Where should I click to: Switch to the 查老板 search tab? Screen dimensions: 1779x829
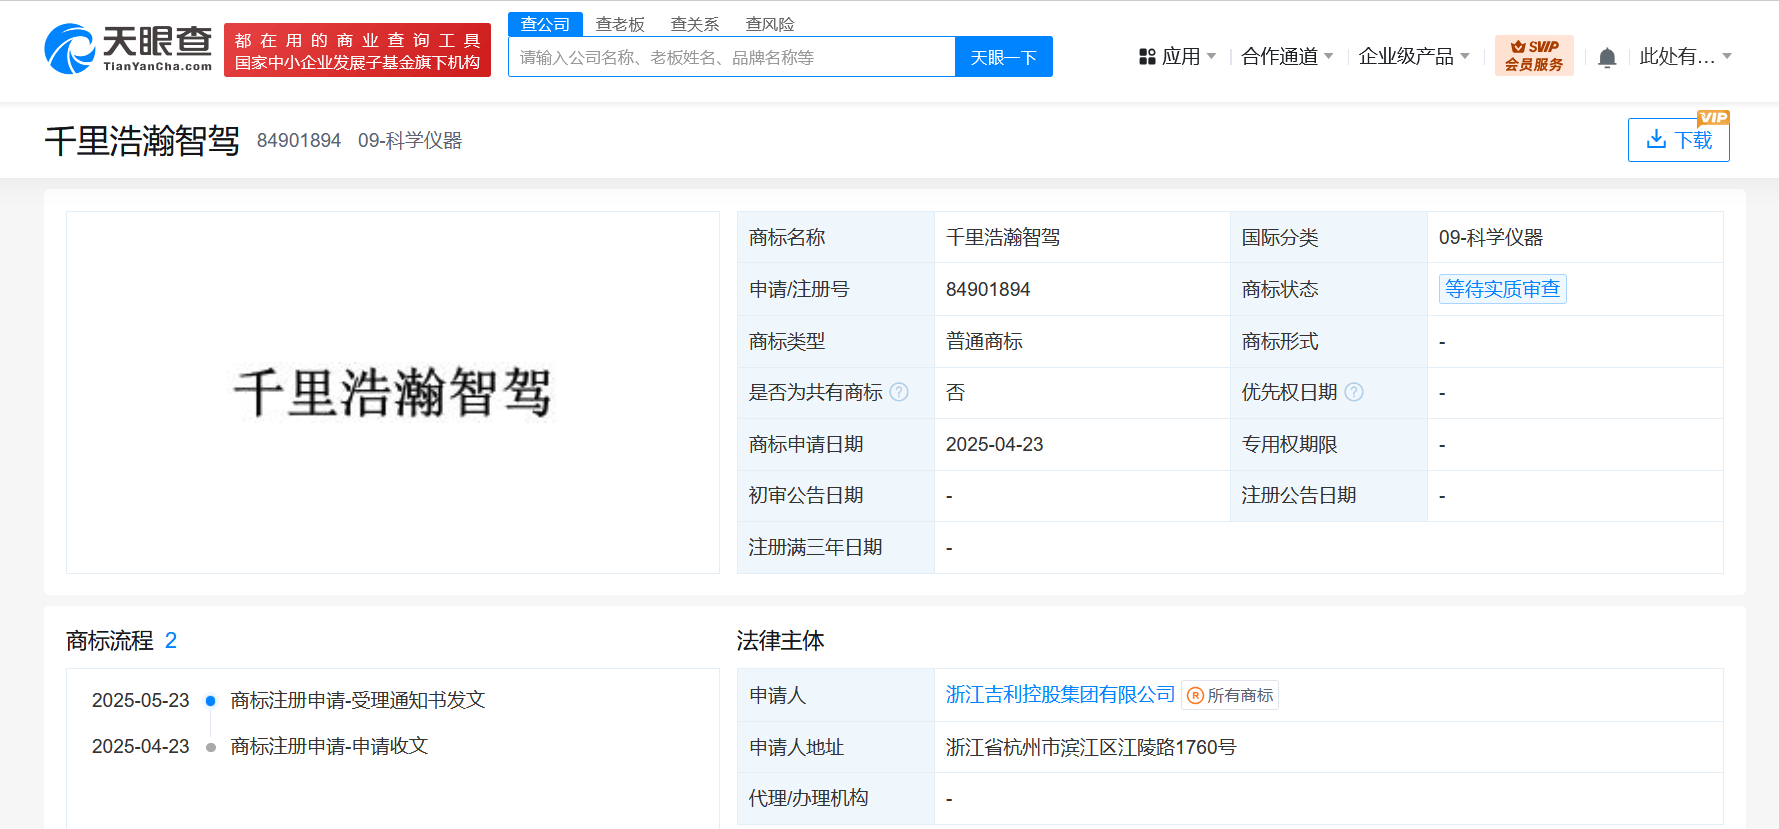[620, 24]
